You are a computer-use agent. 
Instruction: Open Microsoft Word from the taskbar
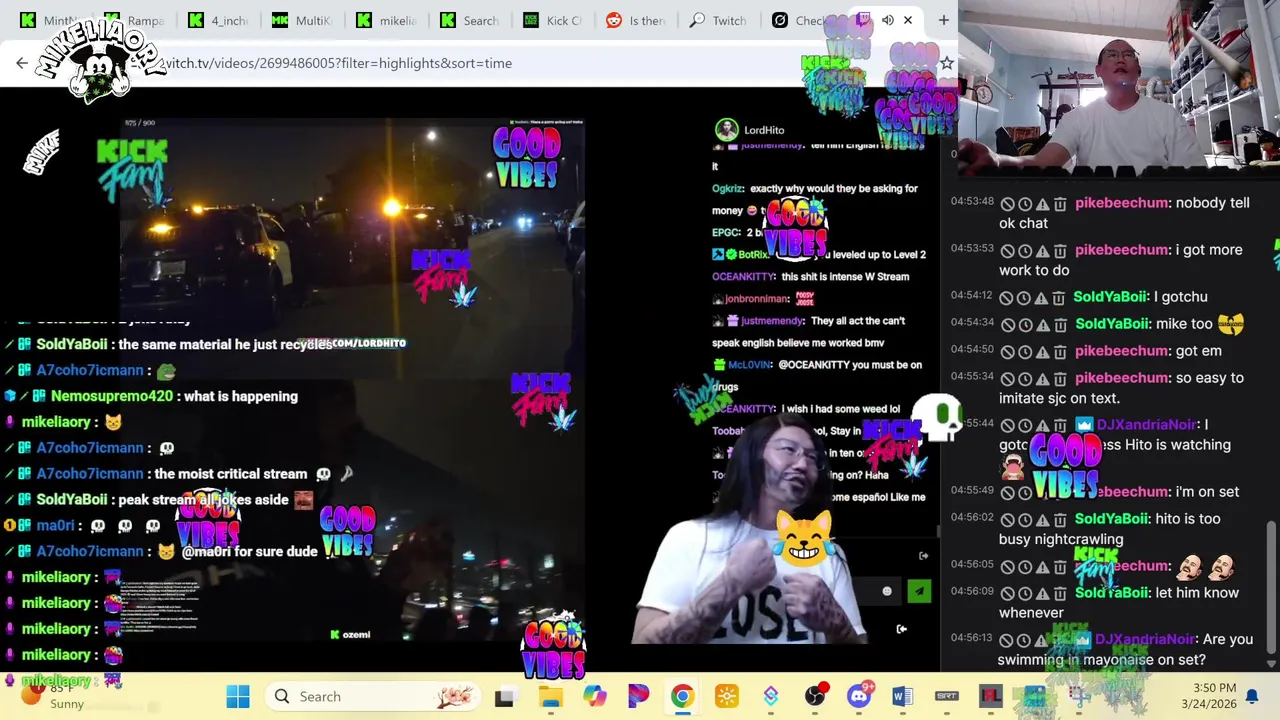pos(902,697)
